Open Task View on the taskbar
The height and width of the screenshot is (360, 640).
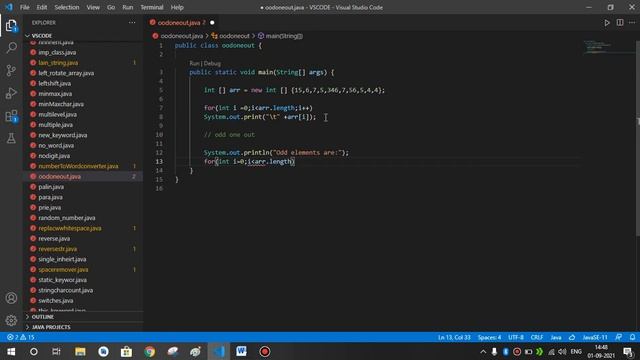(56, 351)
